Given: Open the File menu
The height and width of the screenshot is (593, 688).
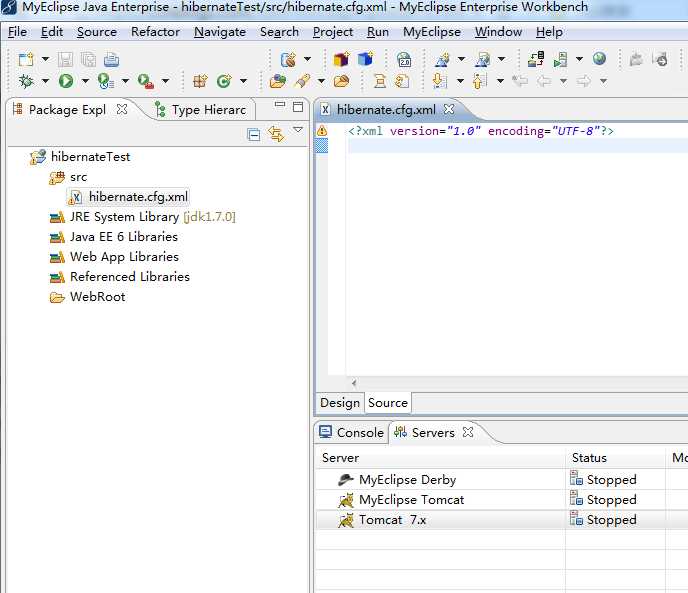Looking at the screenshot, I should [x=18, y=32].
